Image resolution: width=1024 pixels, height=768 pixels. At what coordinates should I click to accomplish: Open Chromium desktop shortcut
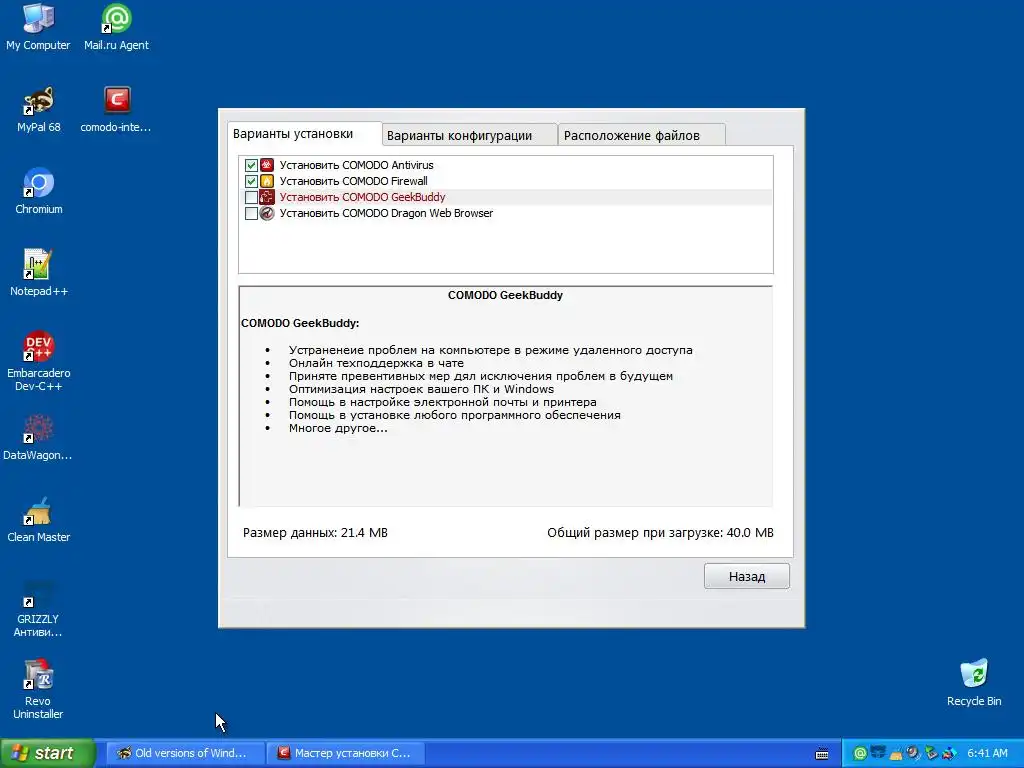38,191
